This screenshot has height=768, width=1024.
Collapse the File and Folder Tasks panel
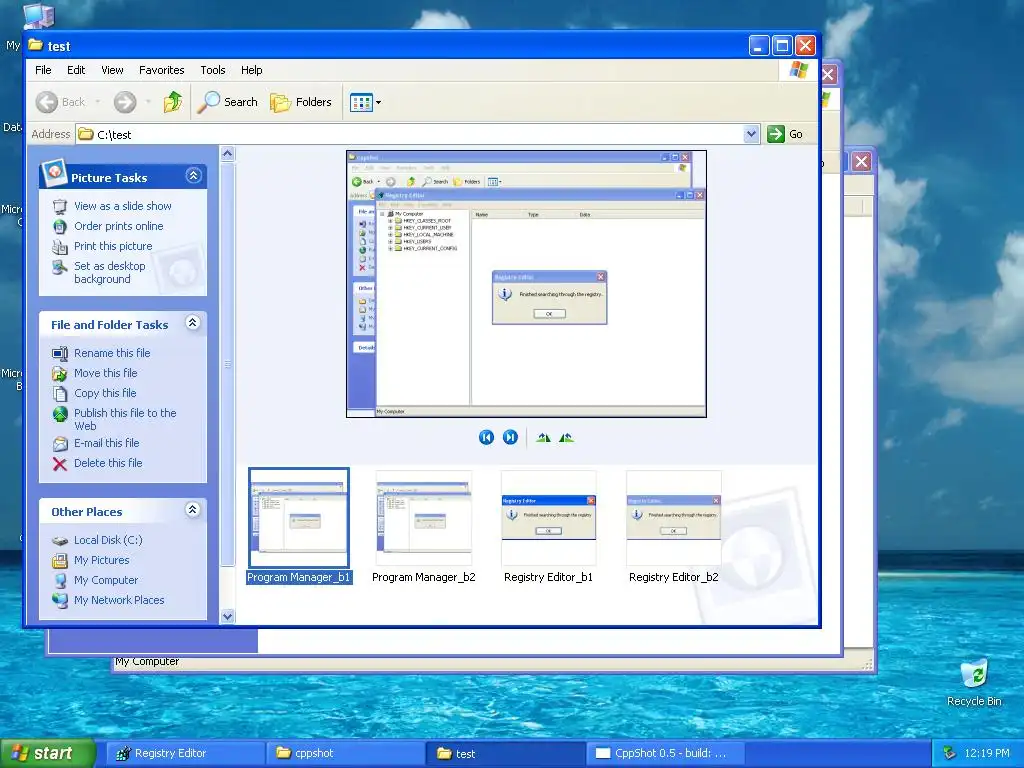[193, 323]
